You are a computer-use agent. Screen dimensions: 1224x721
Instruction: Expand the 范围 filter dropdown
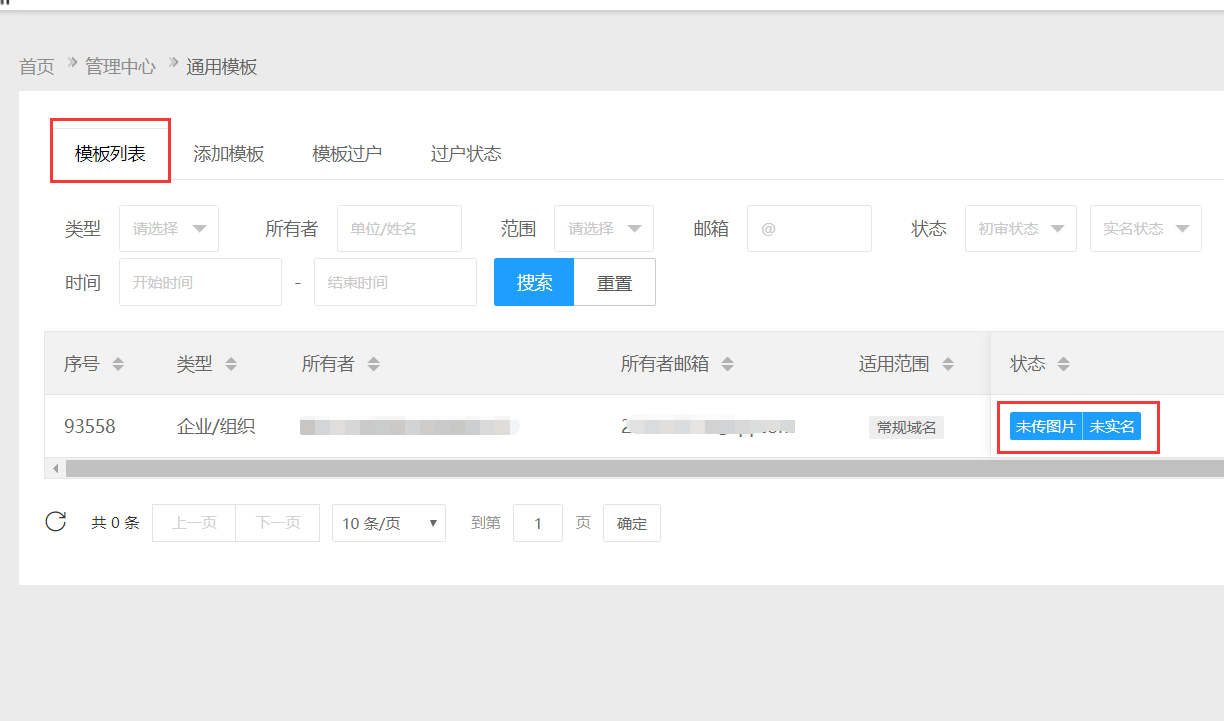point(604,228)
